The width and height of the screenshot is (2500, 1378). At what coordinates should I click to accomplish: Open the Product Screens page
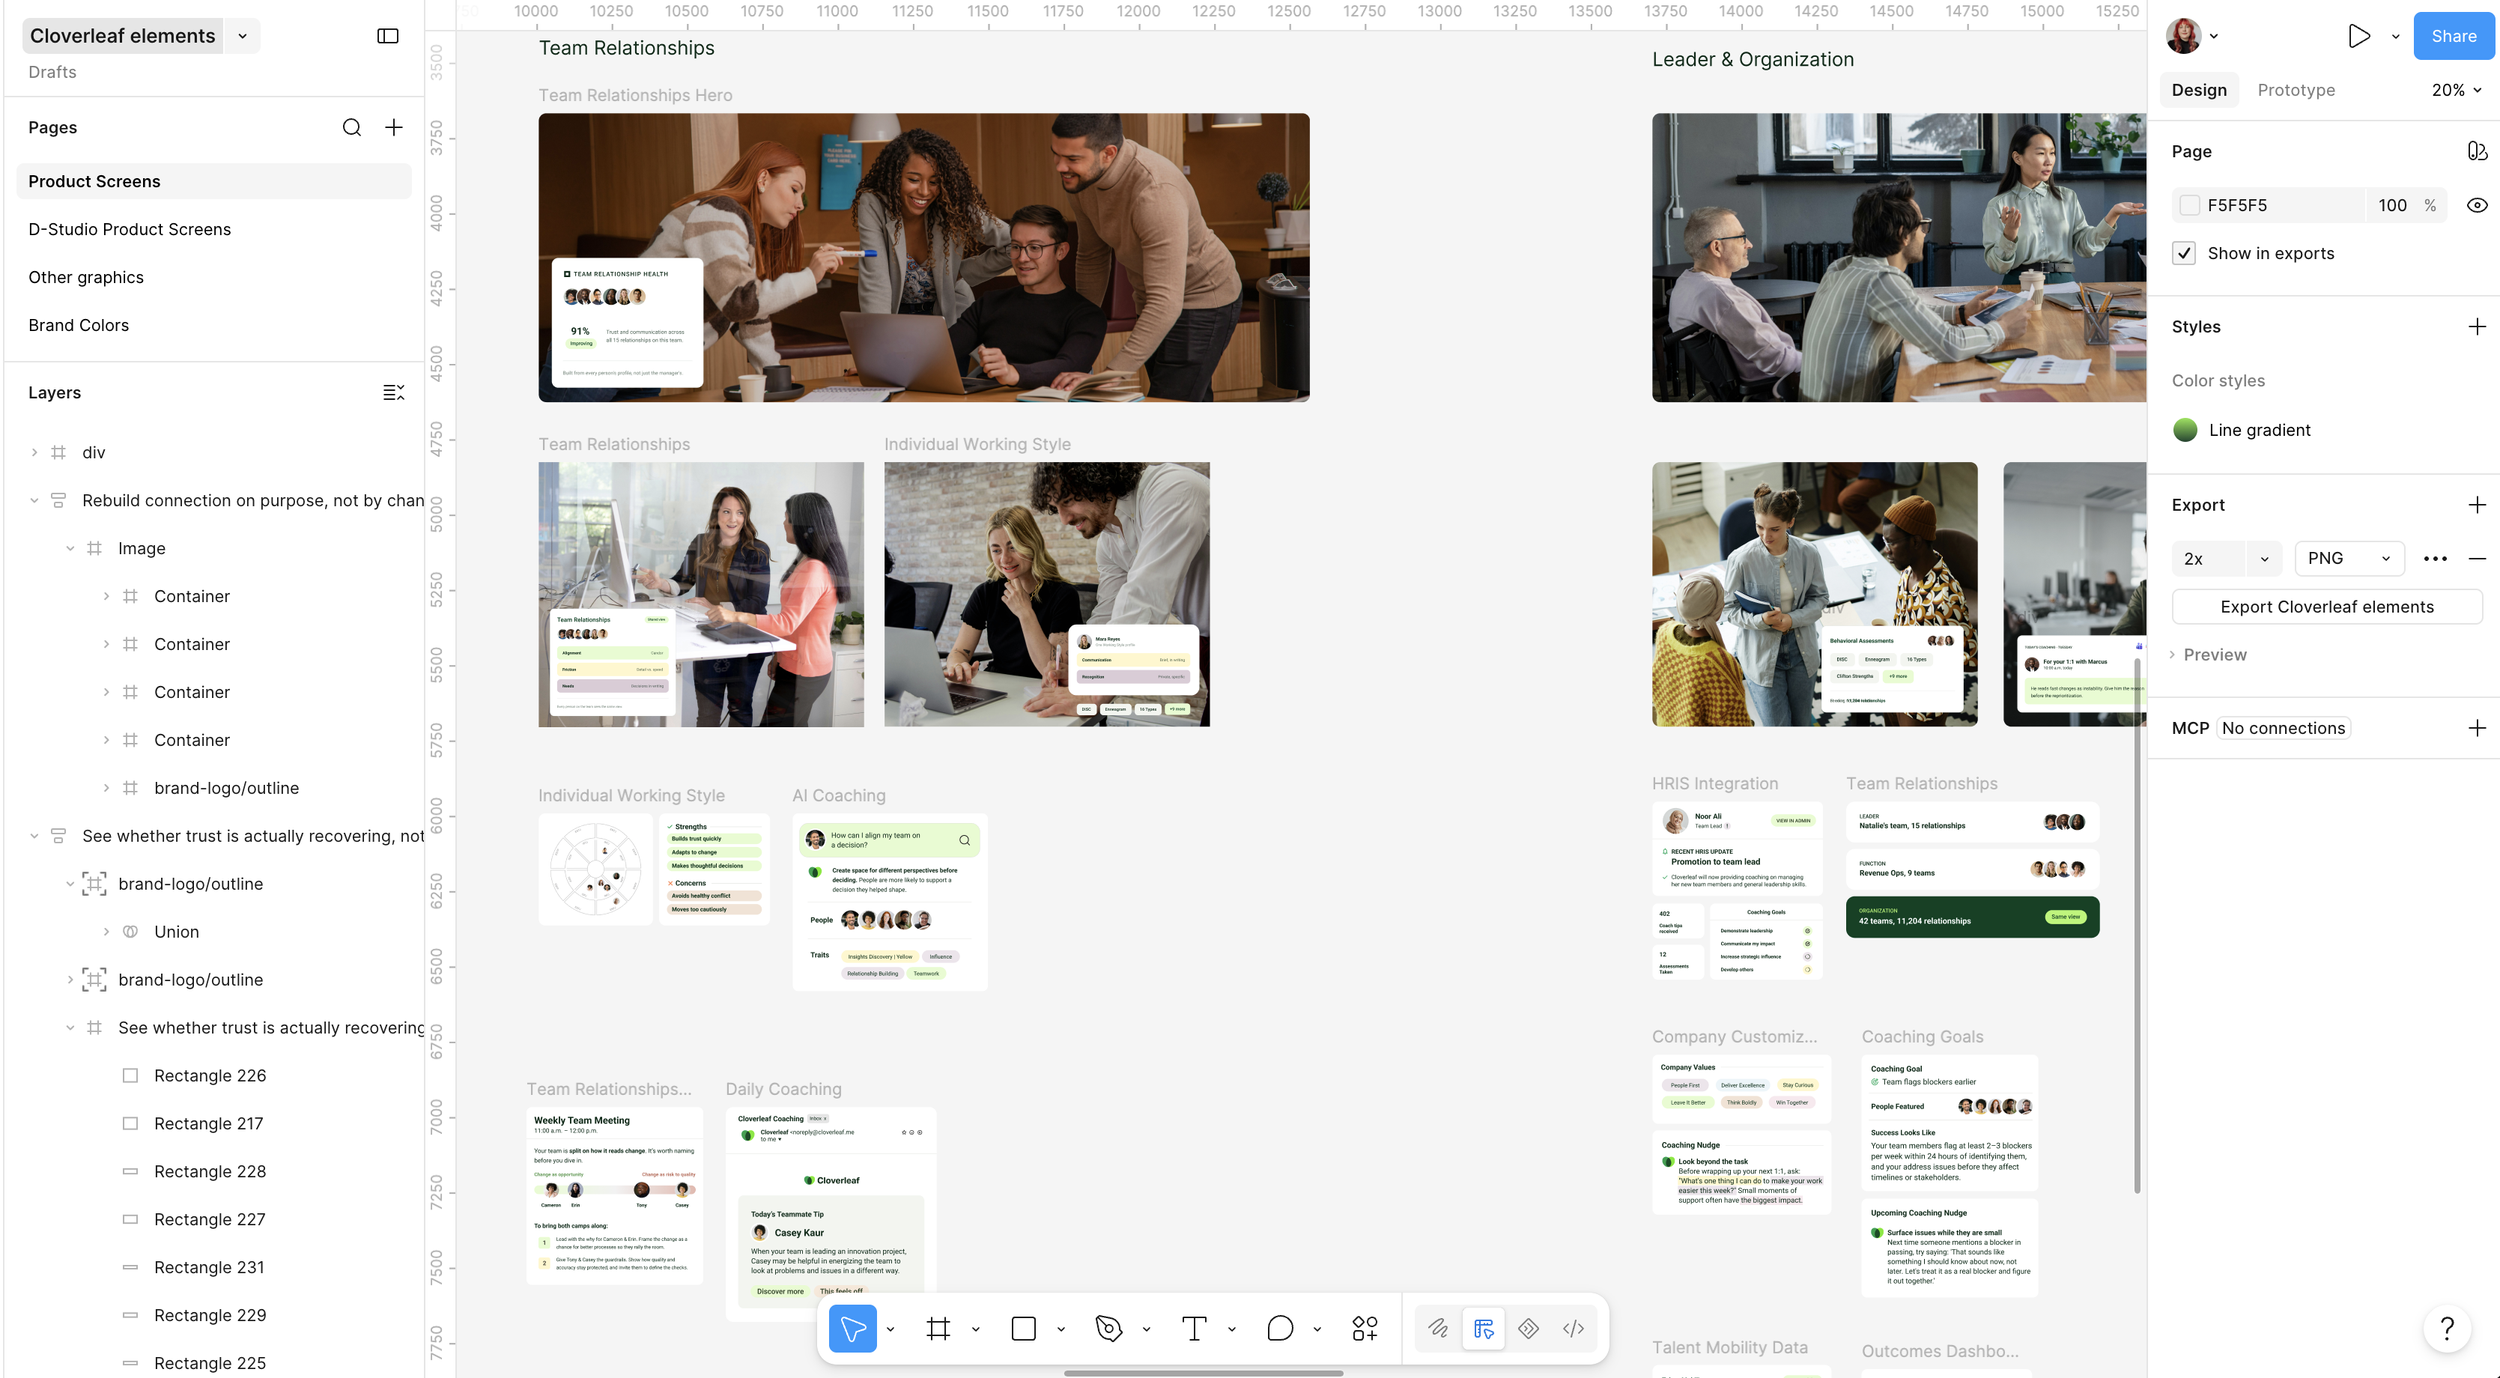(214, 181)
